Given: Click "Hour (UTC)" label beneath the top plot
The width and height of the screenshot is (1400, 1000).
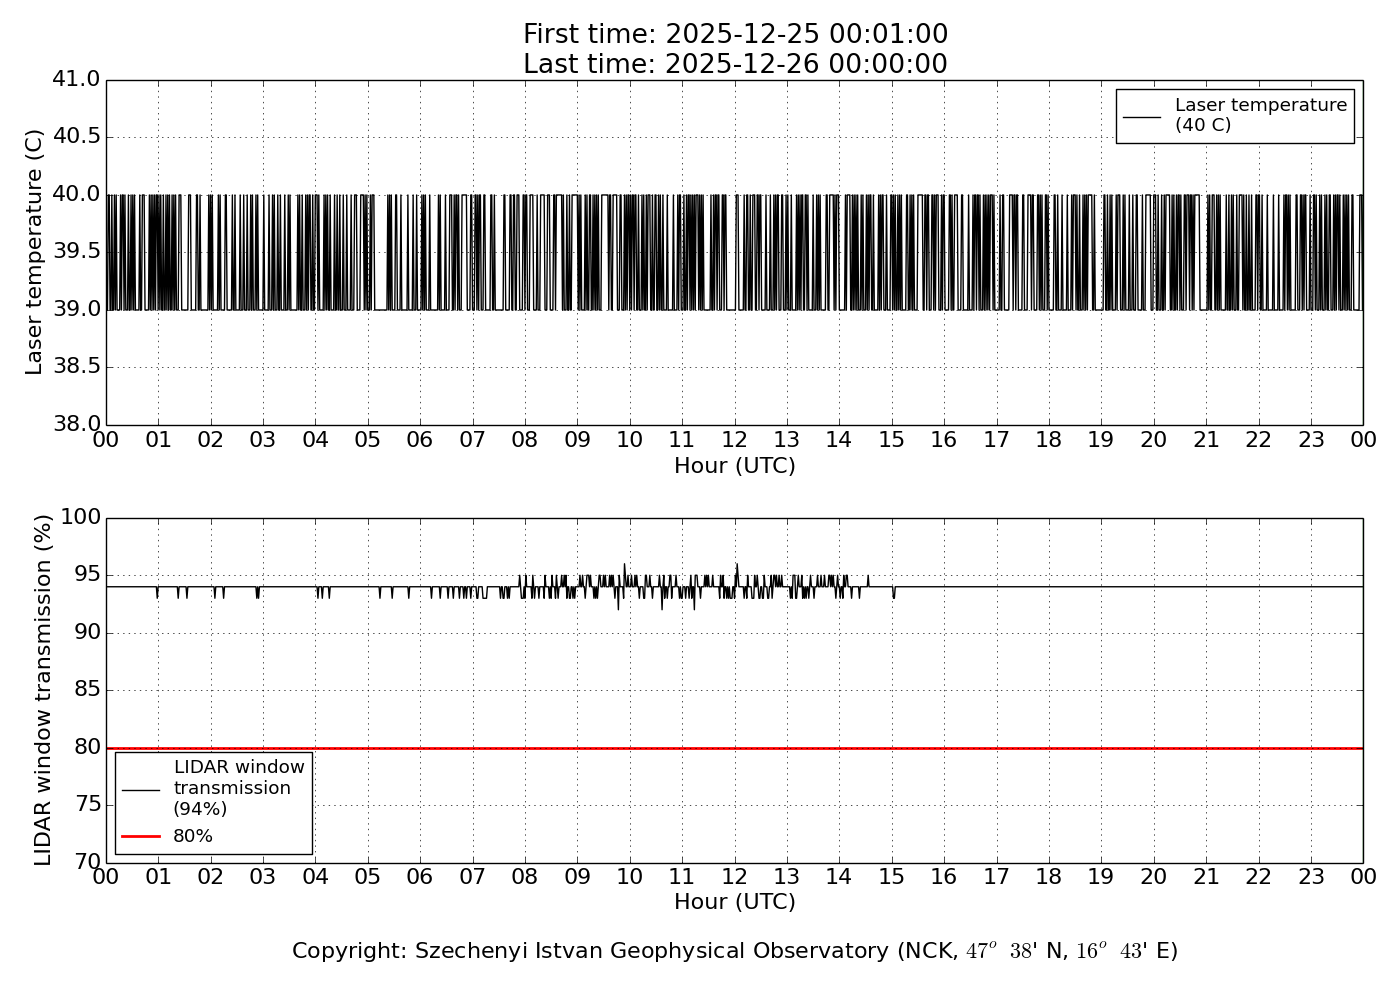Looking at the screenshot, I should pyautogui.click(x=735, y=466).
